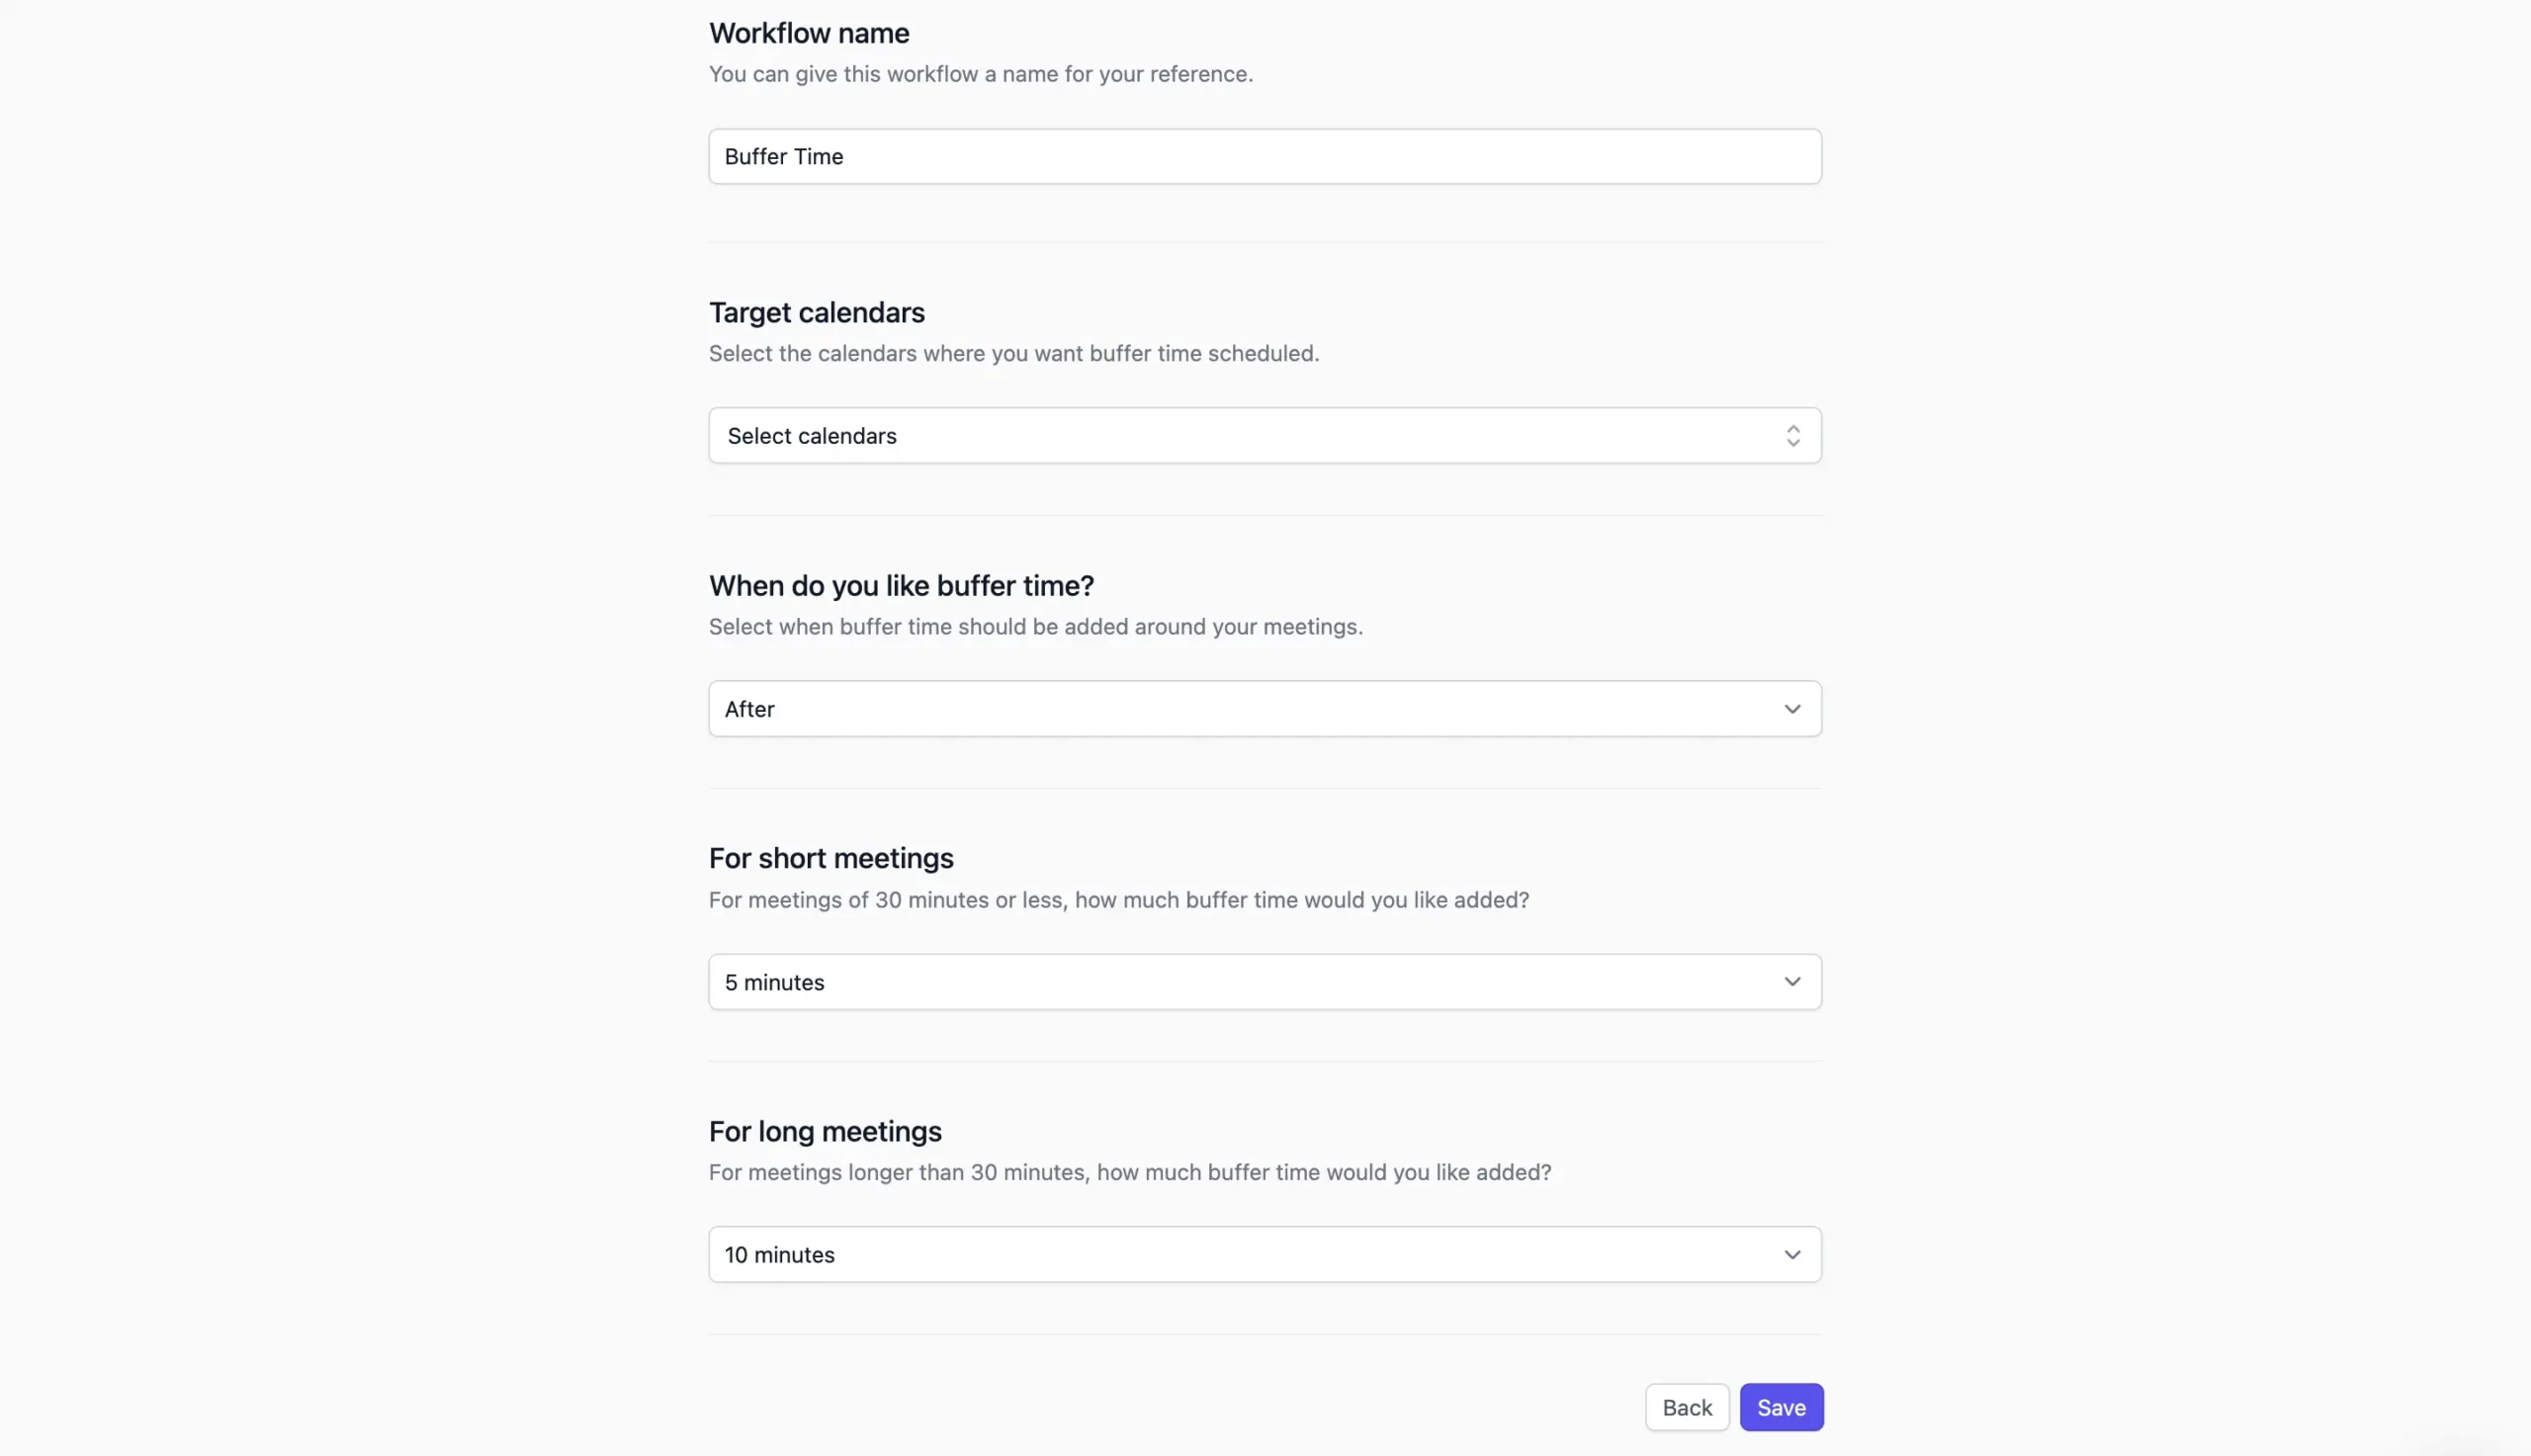Click the For long meetings heading
Screen dimensions: 2531x1456
click(x=824, y=1131)
